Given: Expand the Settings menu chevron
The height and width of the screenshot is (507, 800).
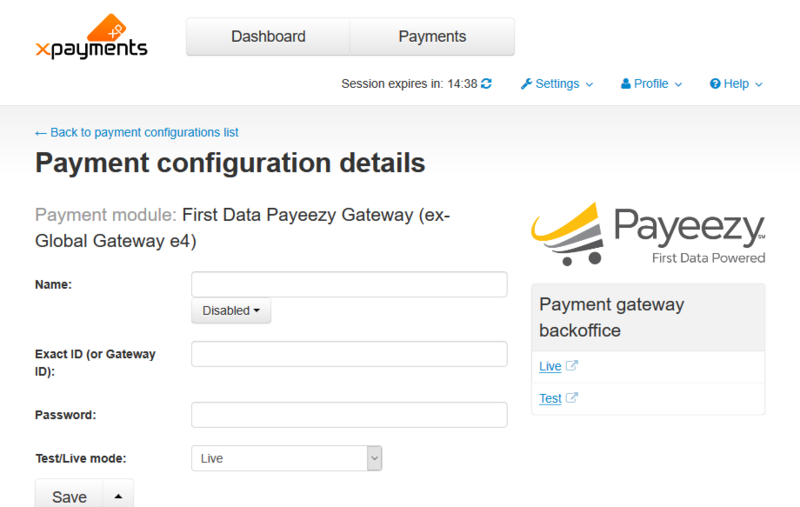Looking at the screenshot, I should coord(589,85).
